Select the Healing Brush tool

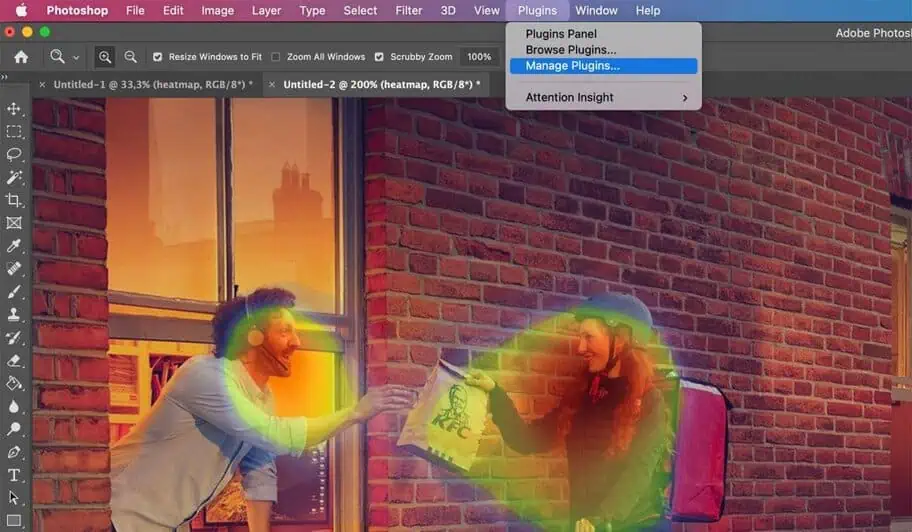(14, 269)
